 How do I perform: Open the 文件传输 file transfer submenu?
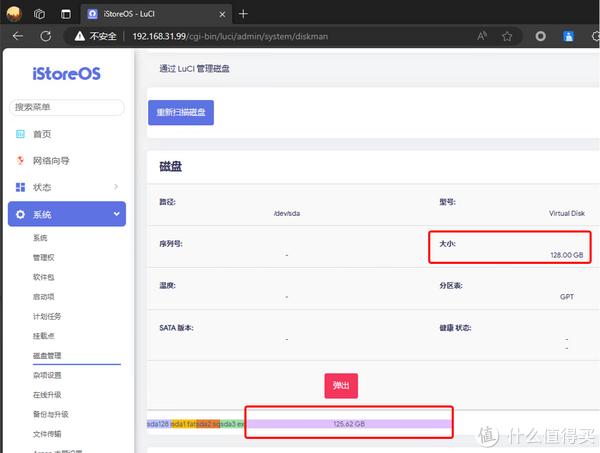coord(47,434)
